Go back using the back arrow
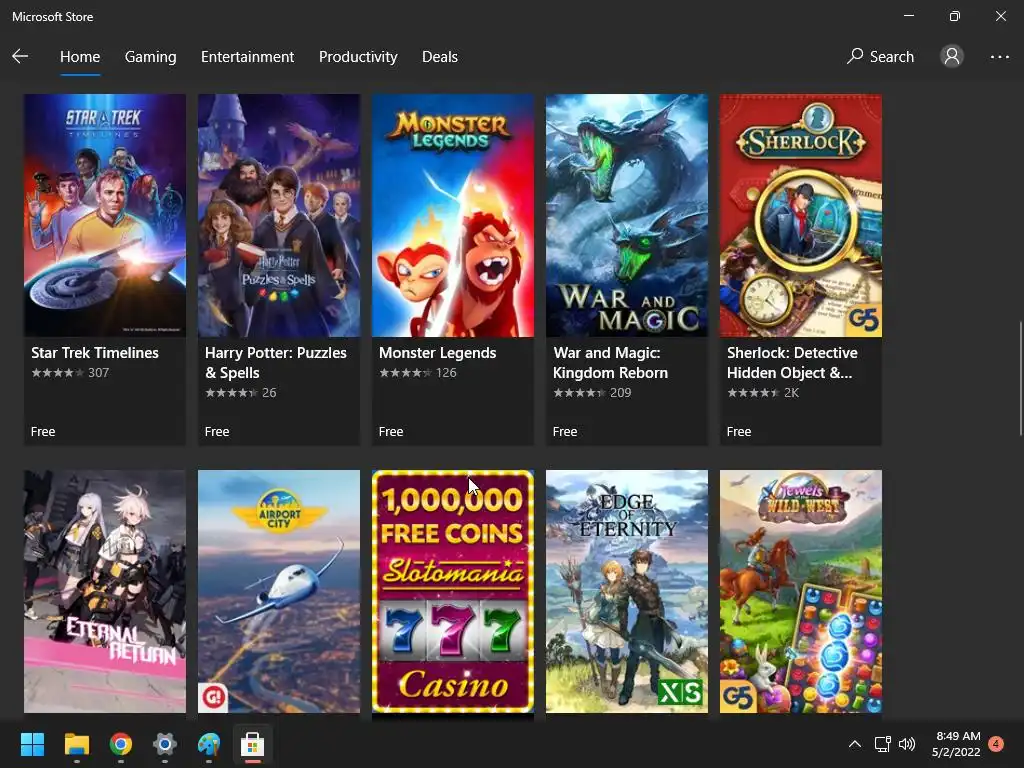The image size is (1024, 768). 20,57
